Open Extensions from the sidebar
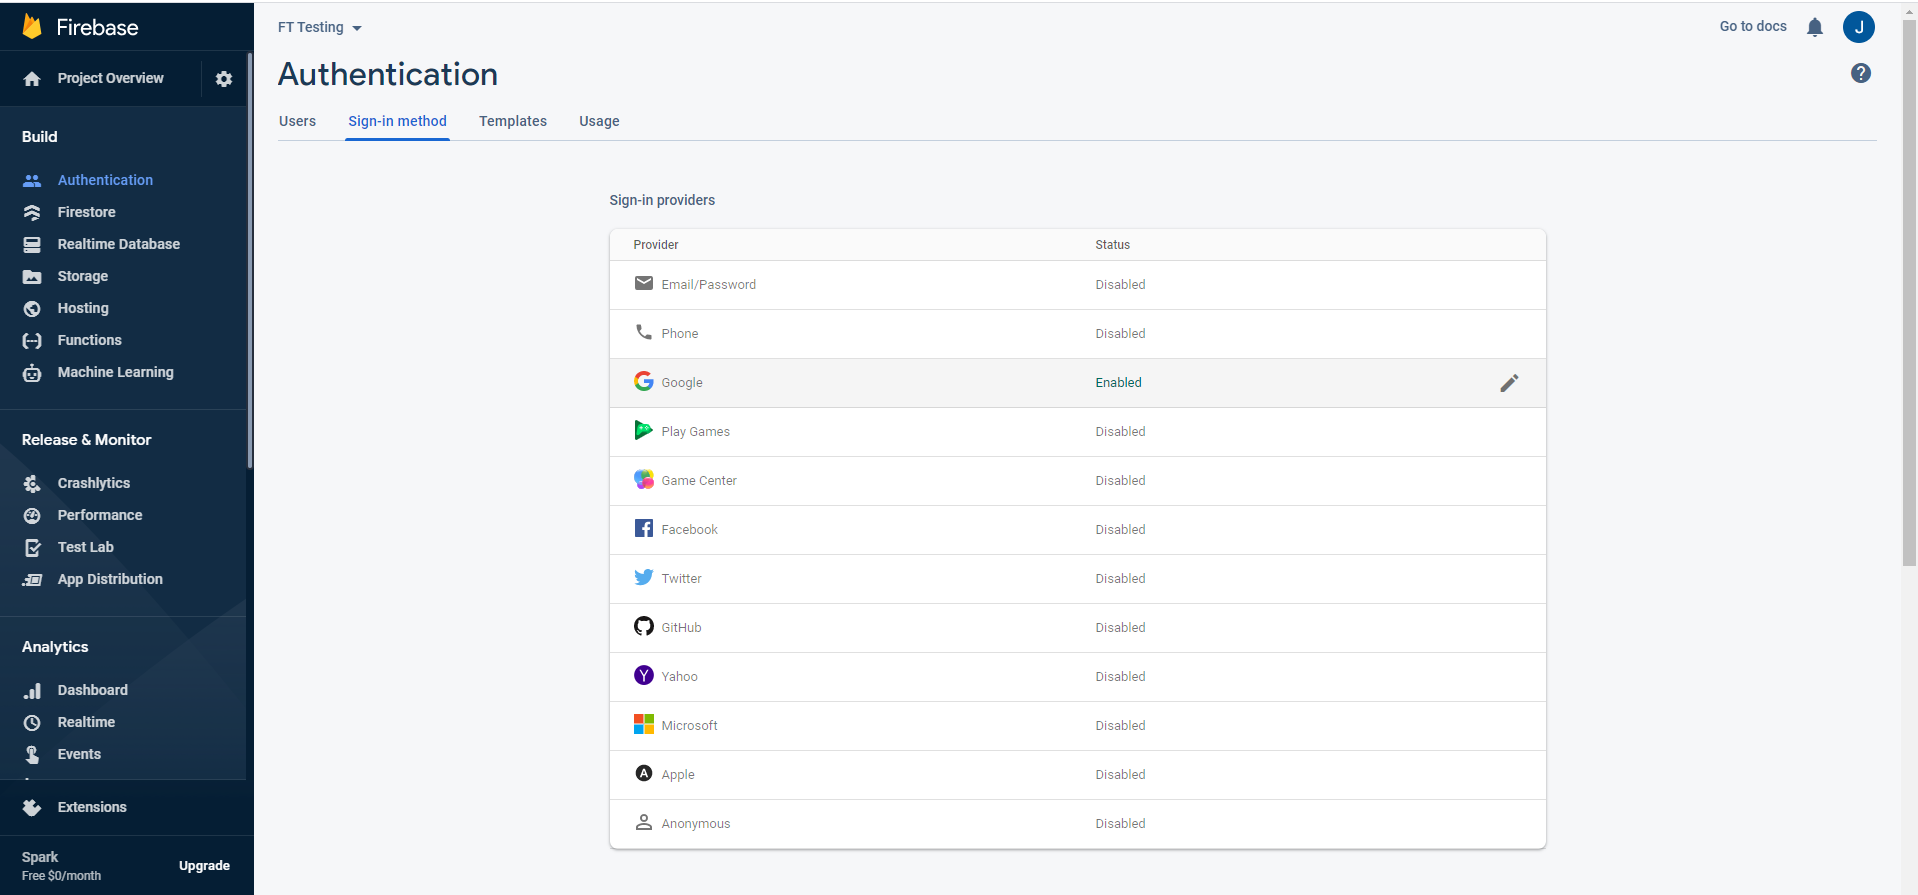 (x=92, y=807)
